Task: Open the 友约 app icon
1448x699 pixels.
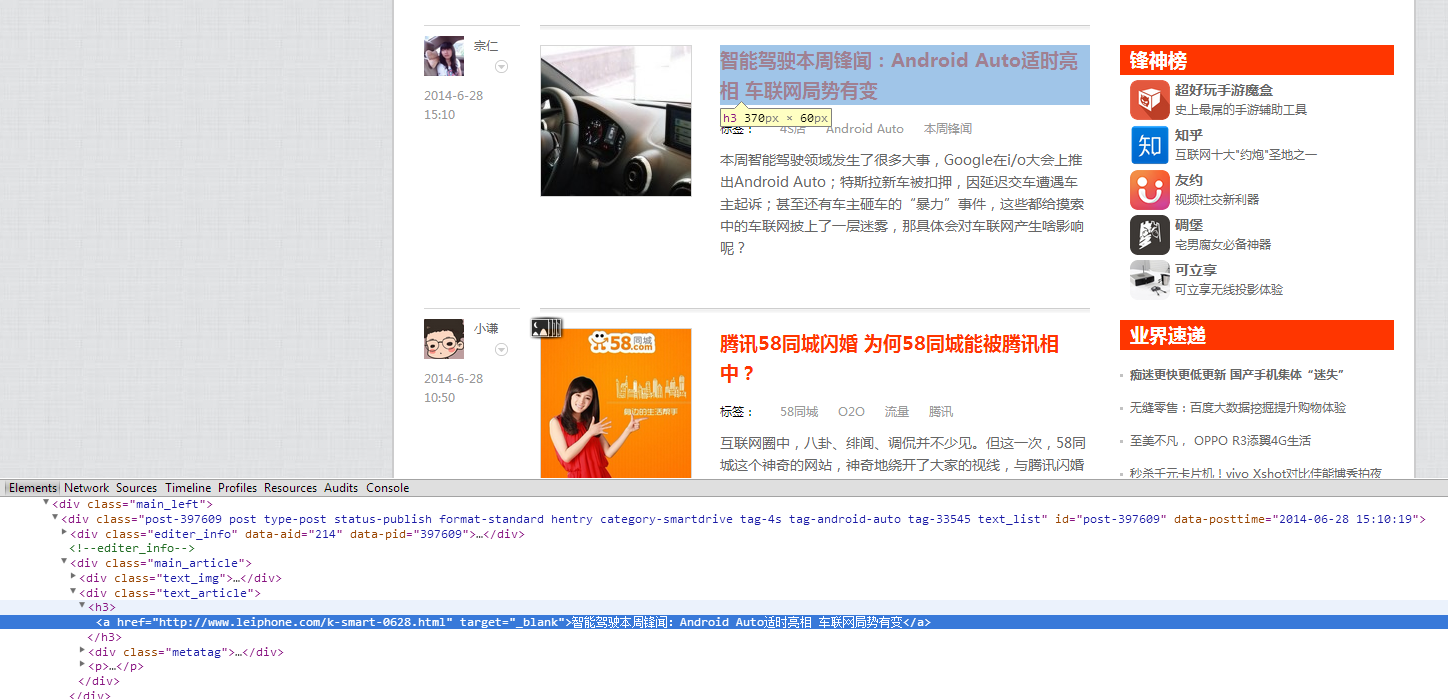Action: click(1149, 190)
